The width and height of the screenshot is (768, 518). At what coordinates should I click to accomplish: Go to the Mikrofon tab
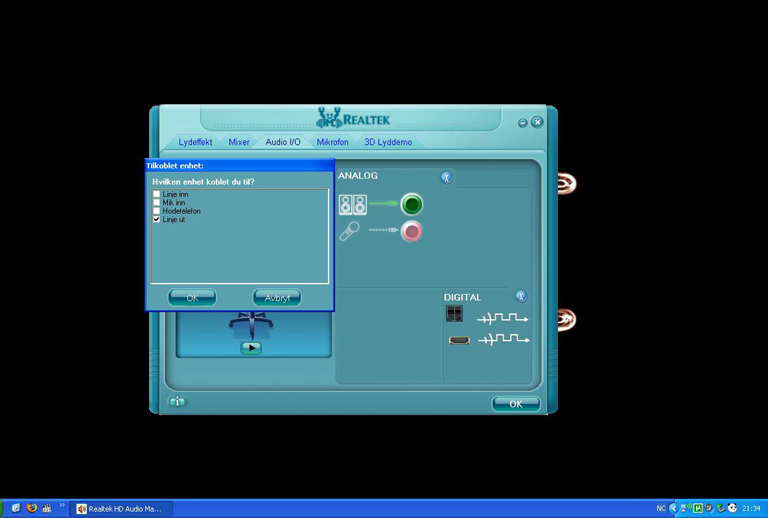click(x=333, y=142)
